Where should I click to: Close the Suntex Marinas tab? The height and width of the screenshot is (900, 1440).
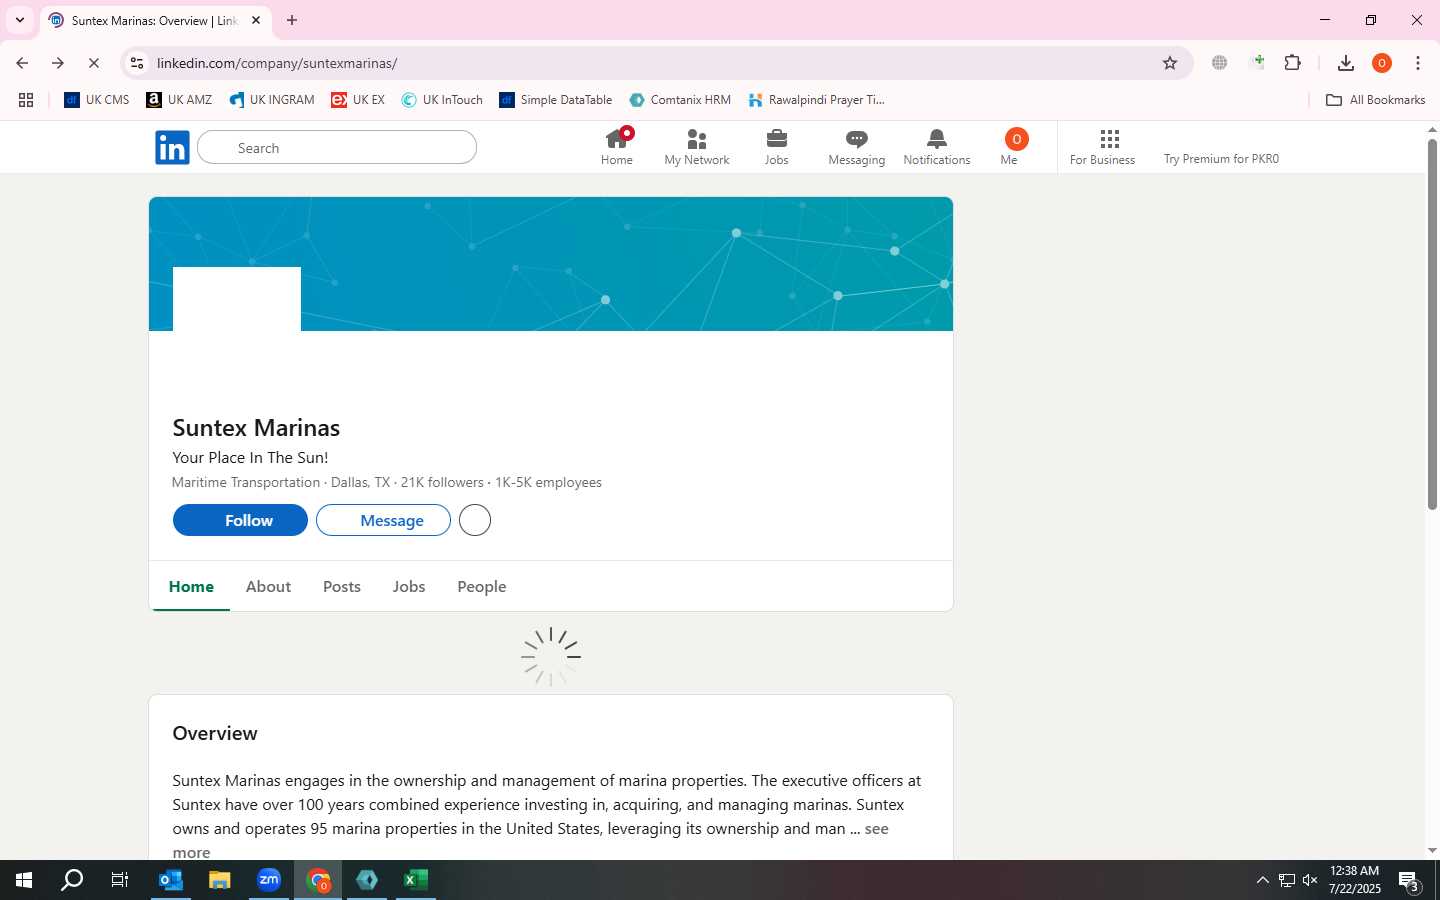point(256,20)
